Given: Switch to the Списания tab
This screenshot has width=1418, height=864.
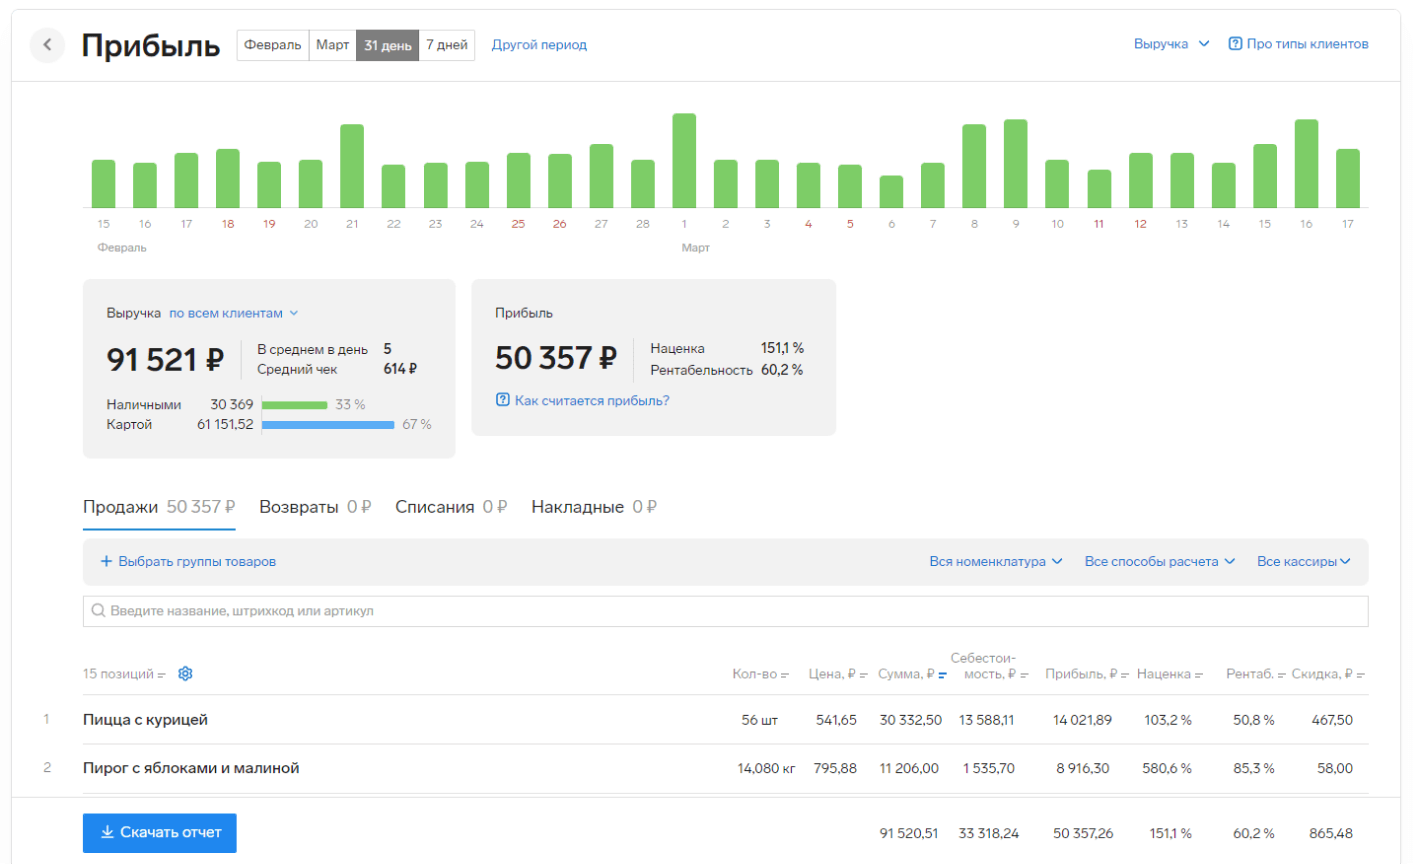Looking at the screenshot, I should (451, 507).
